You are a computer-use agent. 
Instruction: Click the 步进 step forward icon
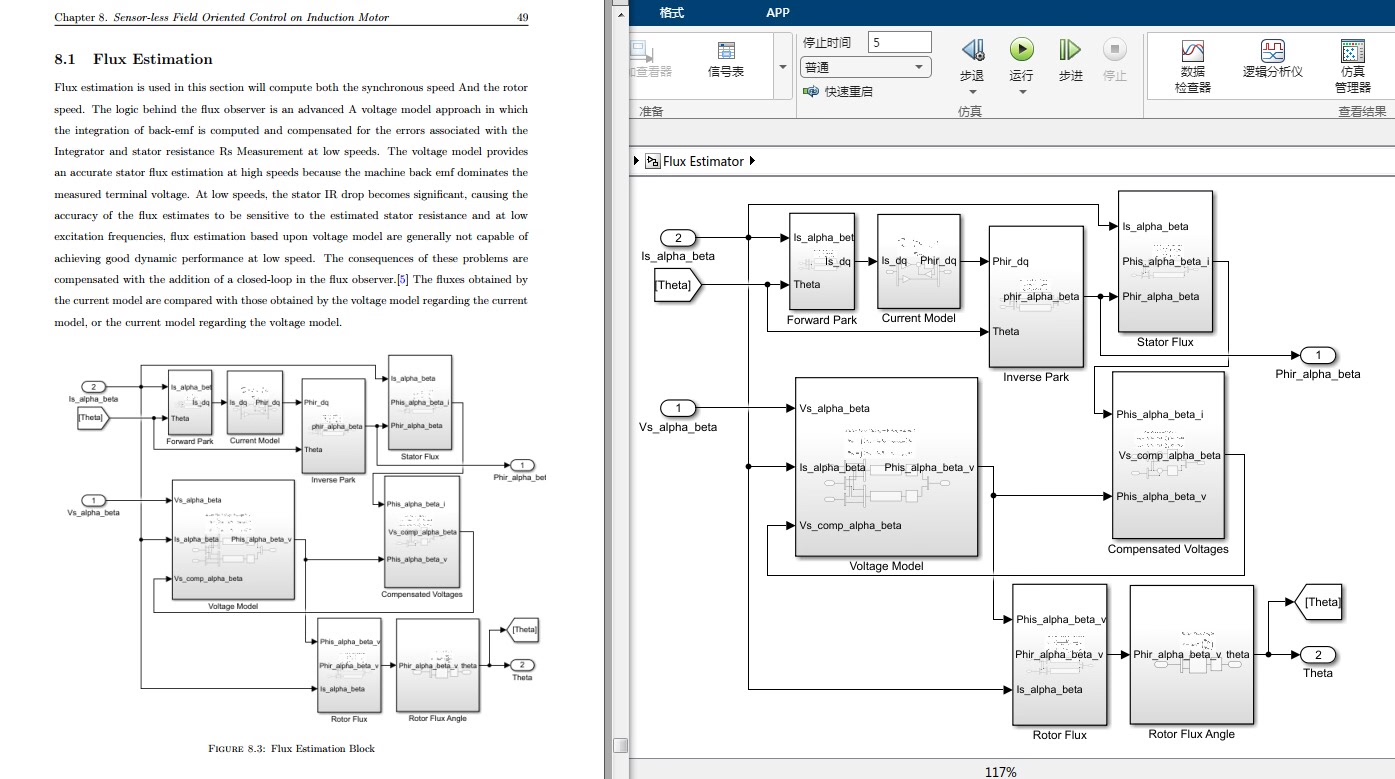pos(1070,49)
